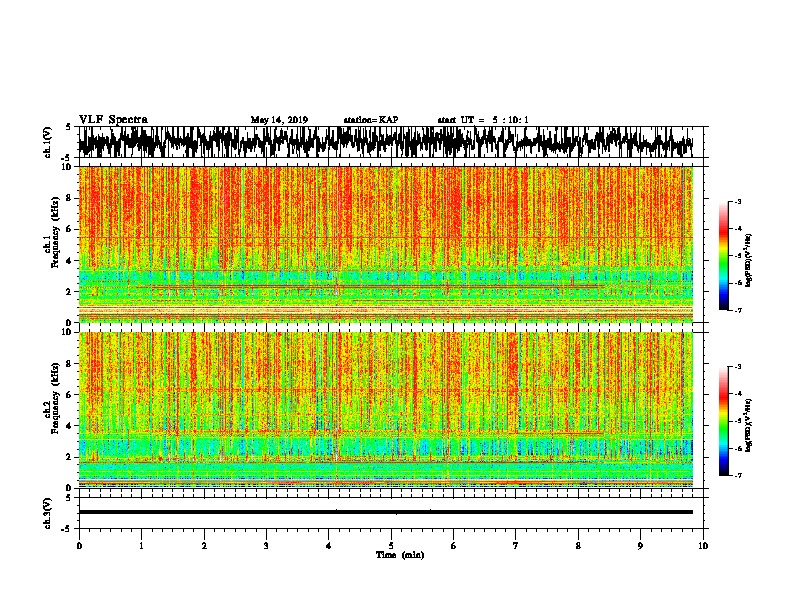Click the 'start UT = 5 : 10: 1' text
This screenshot has height=612, width=792.
tap(483, 120)
